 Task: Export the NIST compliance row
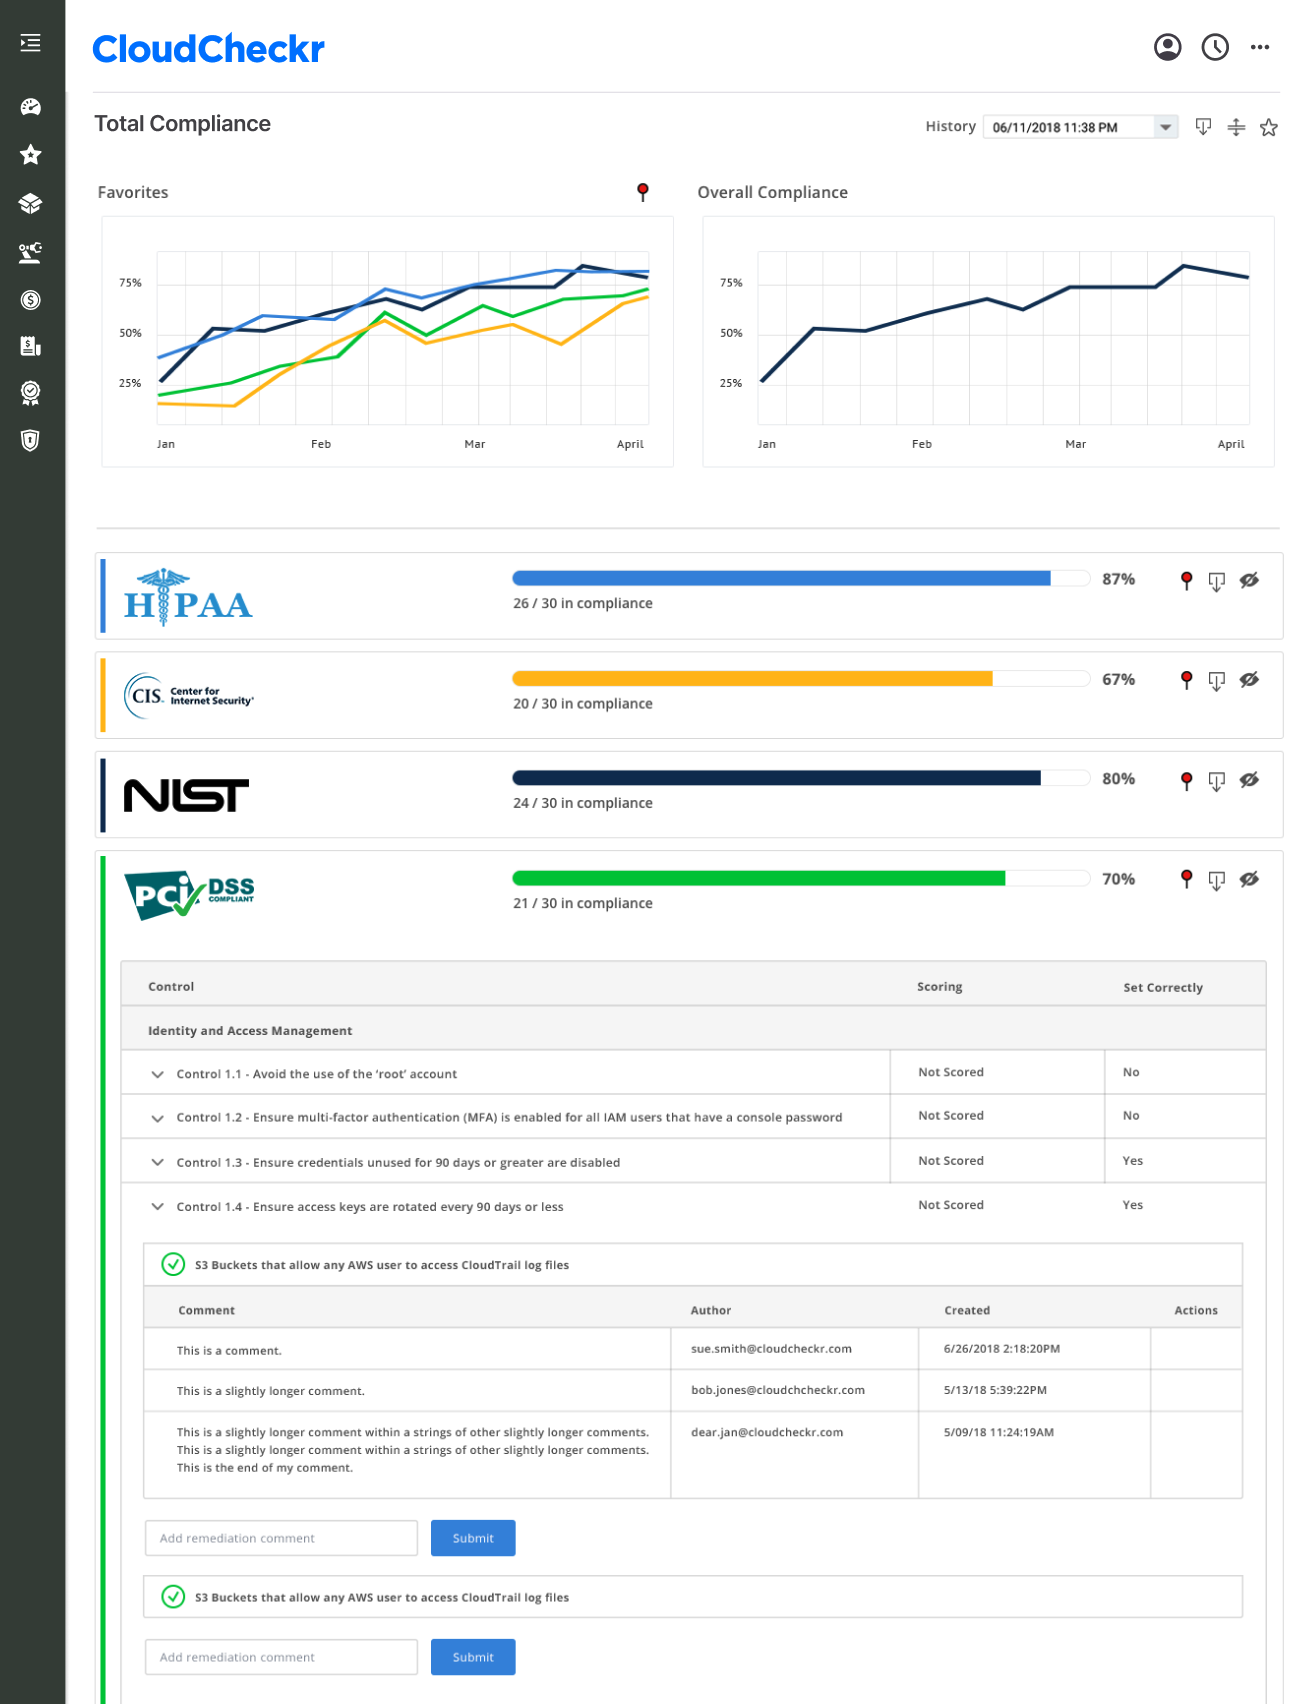[x=1216, y=782]
